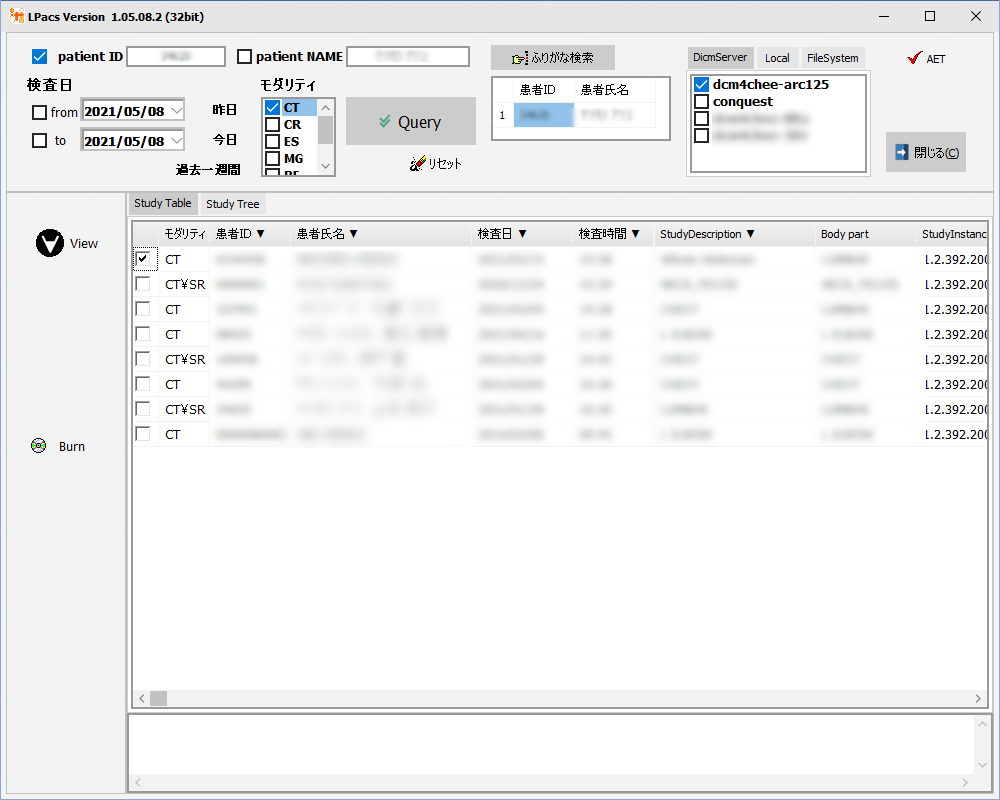Screen dimensions: 1000x800
Task: Uncheck the patient ID checkbox
Action: (x=40, y=56)
